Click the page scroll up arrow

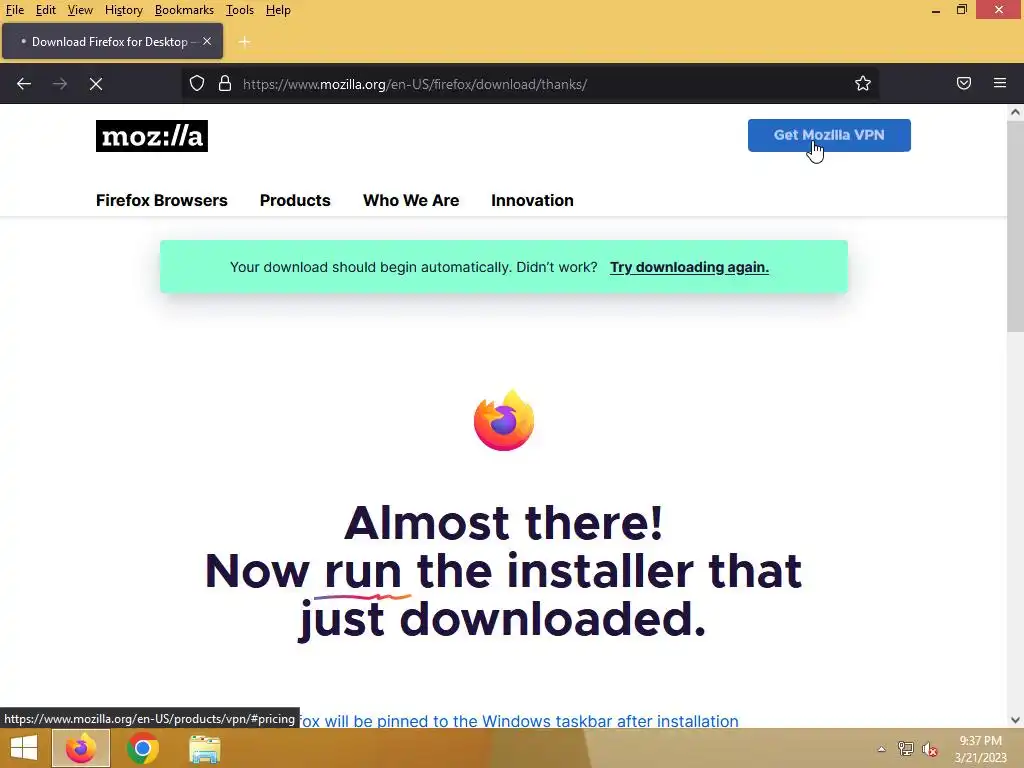pos(1015,112)
